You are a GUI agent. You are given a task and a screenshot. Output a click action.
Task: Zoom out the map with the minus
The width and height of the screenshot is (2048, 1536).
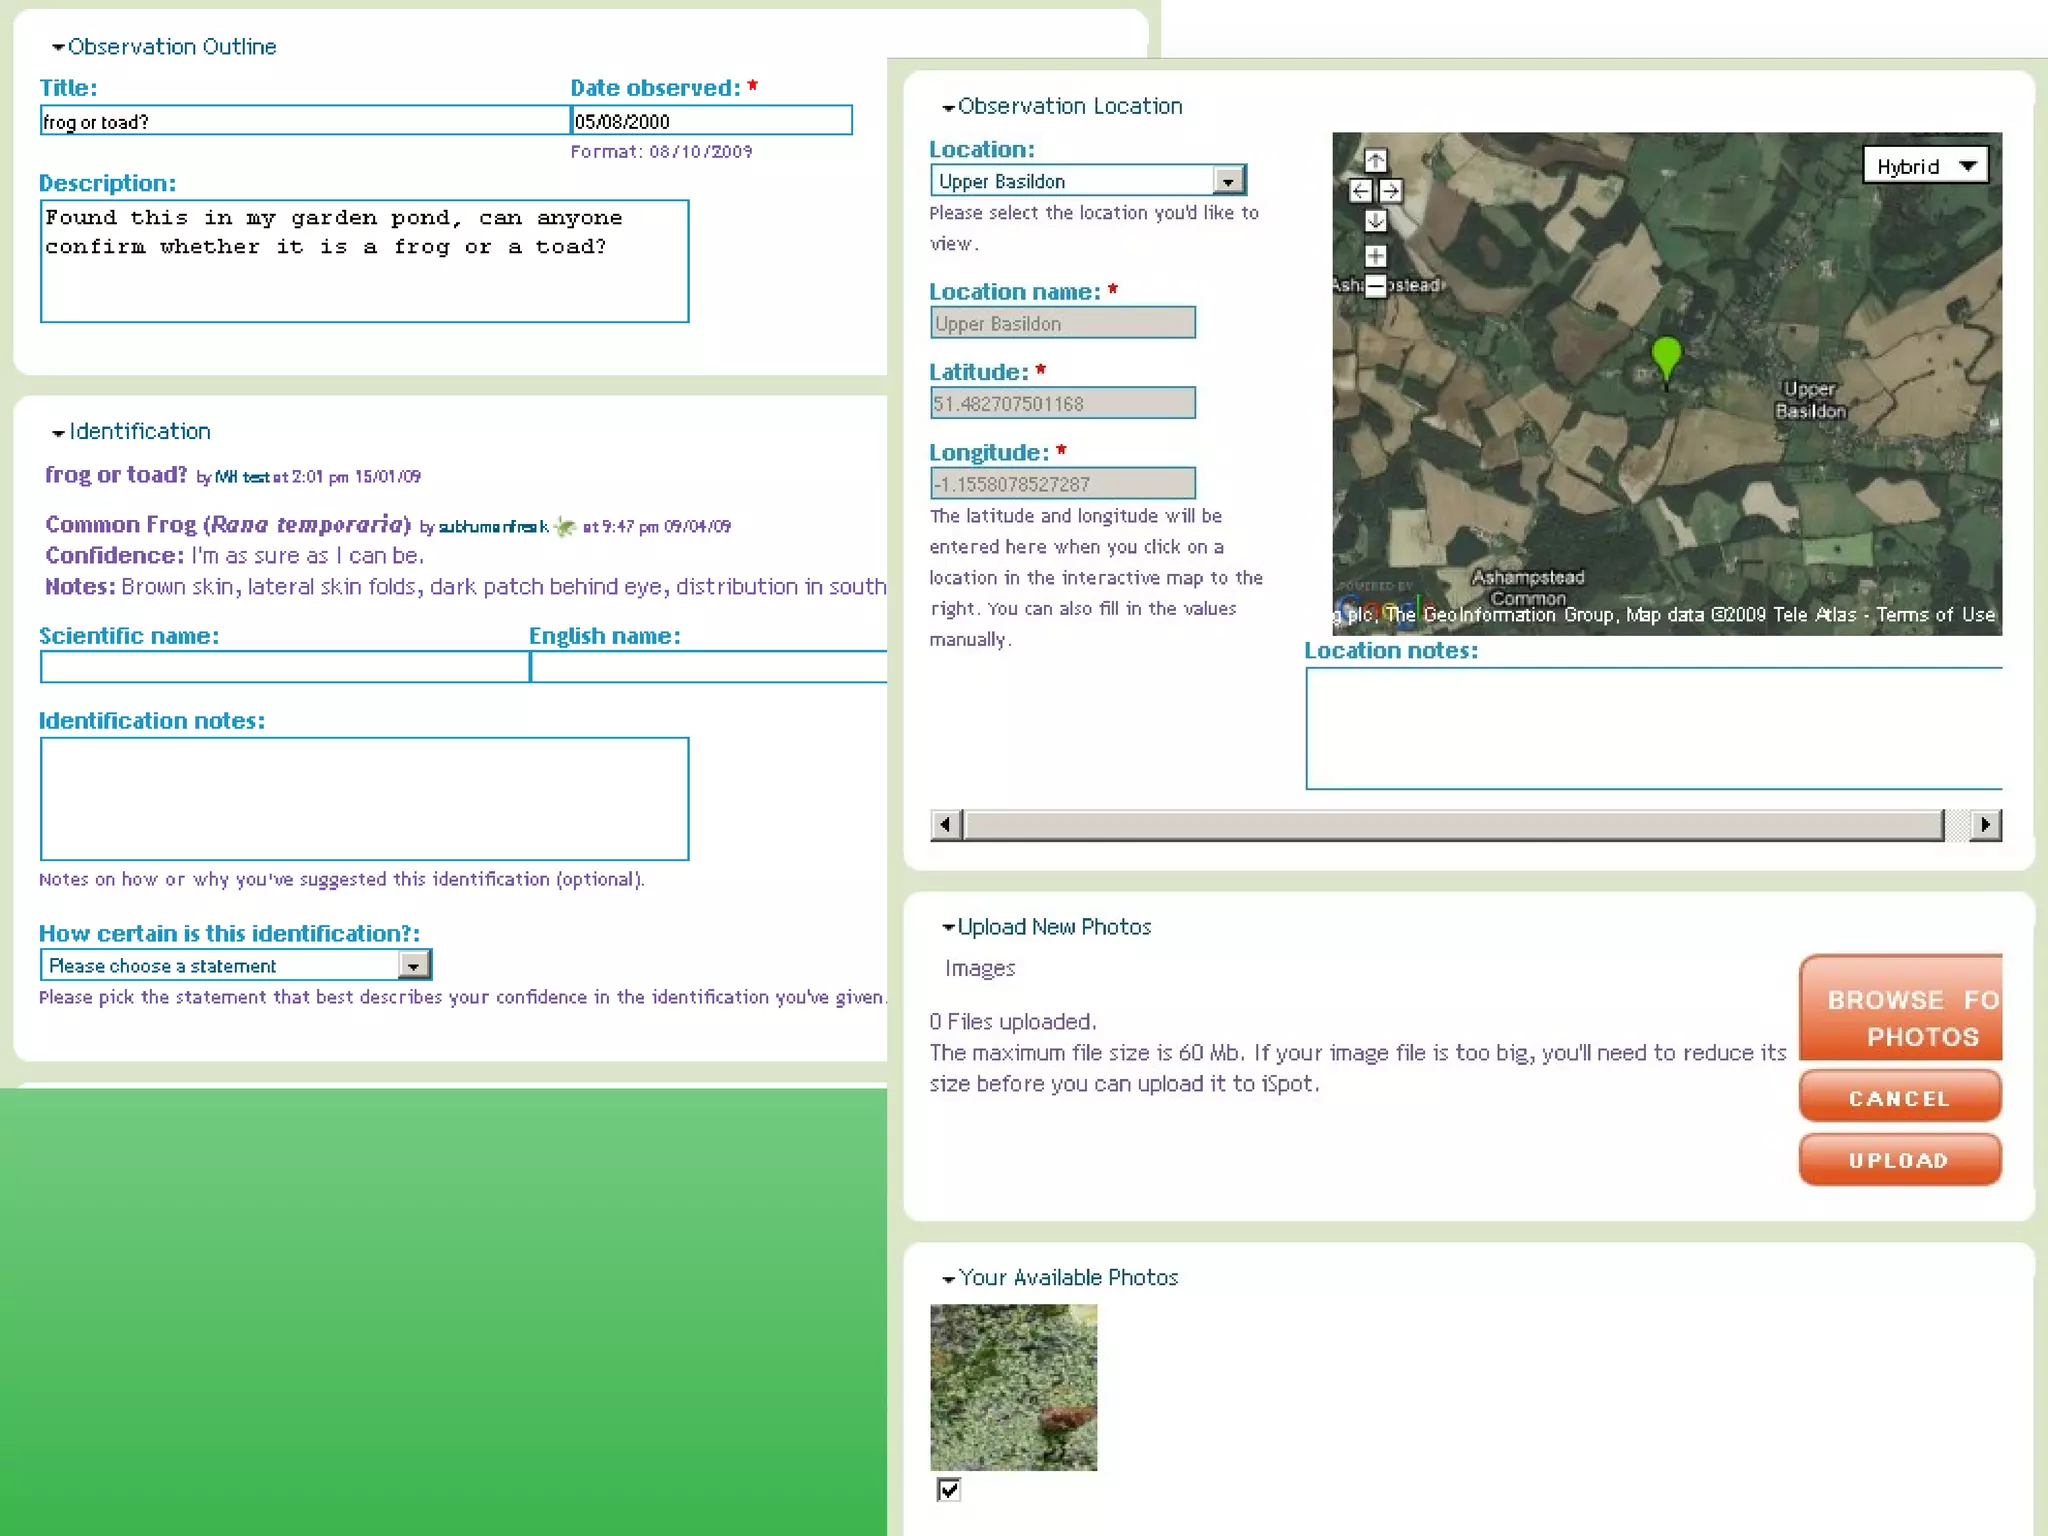point(1376,286)
